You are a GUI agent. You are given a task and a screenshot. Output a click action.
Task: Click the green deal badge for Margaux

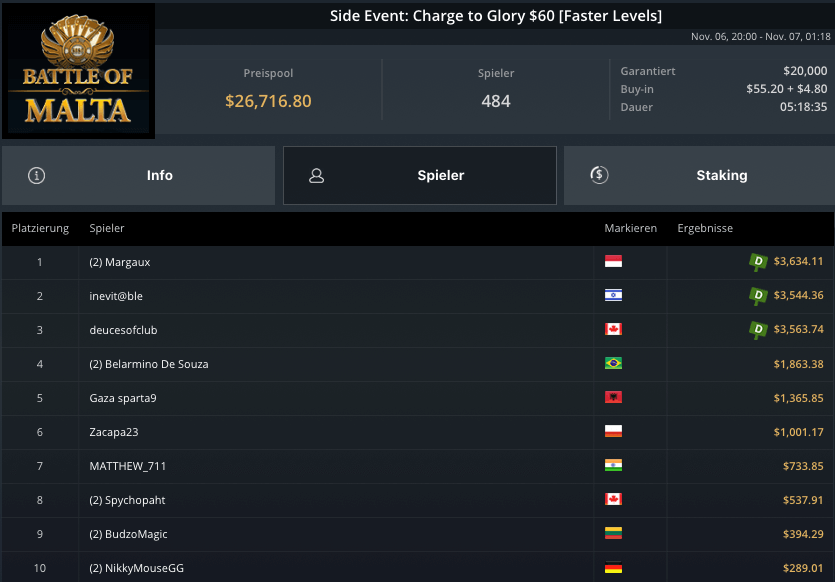point(758,262)
